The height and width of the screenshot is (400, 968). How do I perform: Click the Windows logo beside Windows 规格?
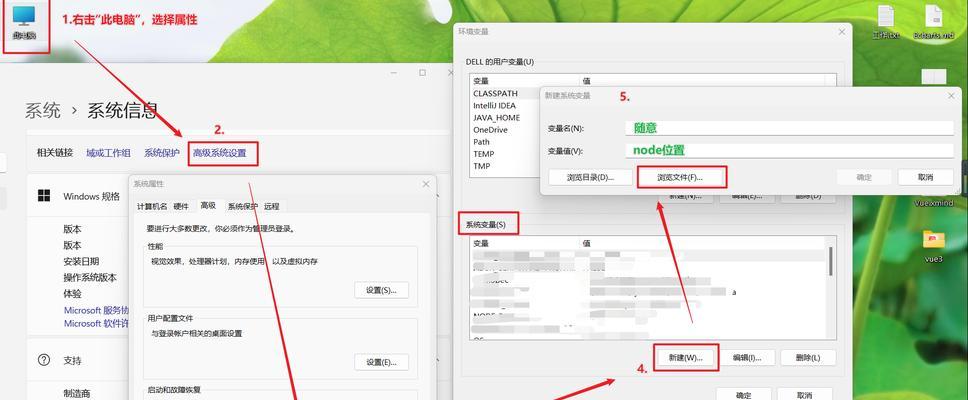point(44,196)
